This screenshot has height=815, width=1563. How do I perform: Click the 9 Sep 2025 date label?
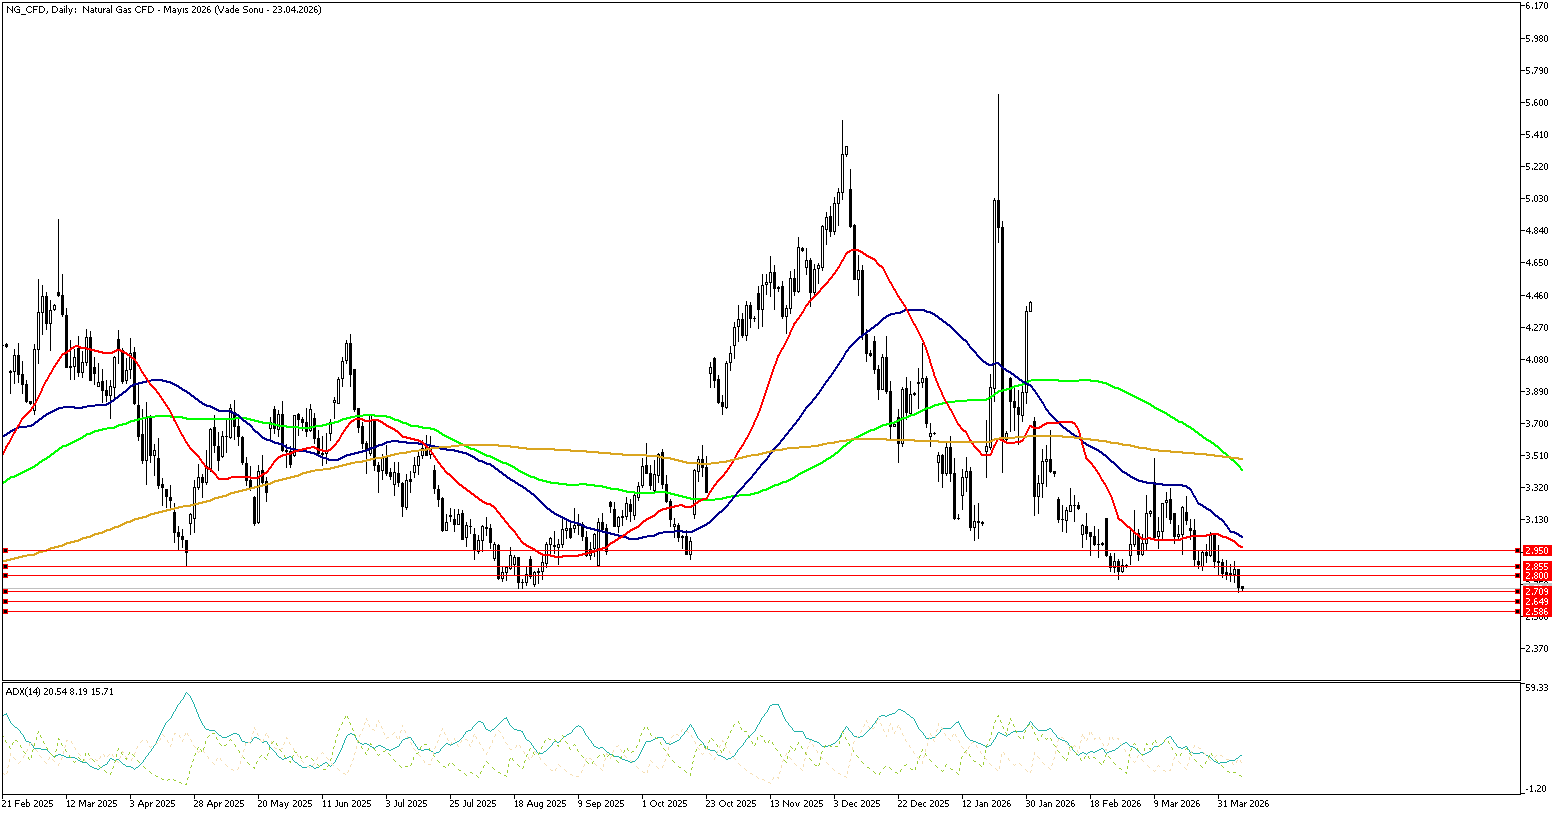[x=601, y=803]
